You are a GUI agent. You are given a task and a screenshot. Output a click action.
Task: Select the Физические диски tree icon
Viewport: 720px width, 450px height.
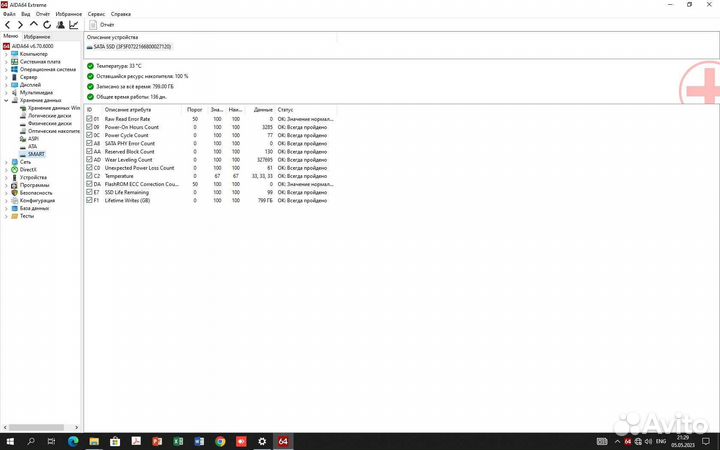[x=23, y=124]
